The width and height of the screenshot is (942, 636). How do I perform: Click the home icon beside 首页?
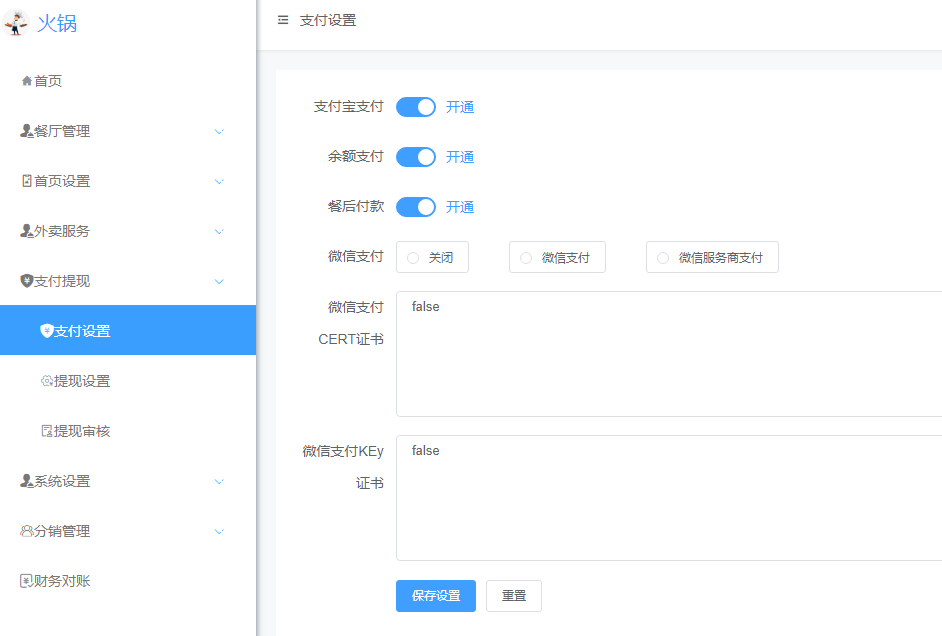pyautogui.click(x=26, y=81)
